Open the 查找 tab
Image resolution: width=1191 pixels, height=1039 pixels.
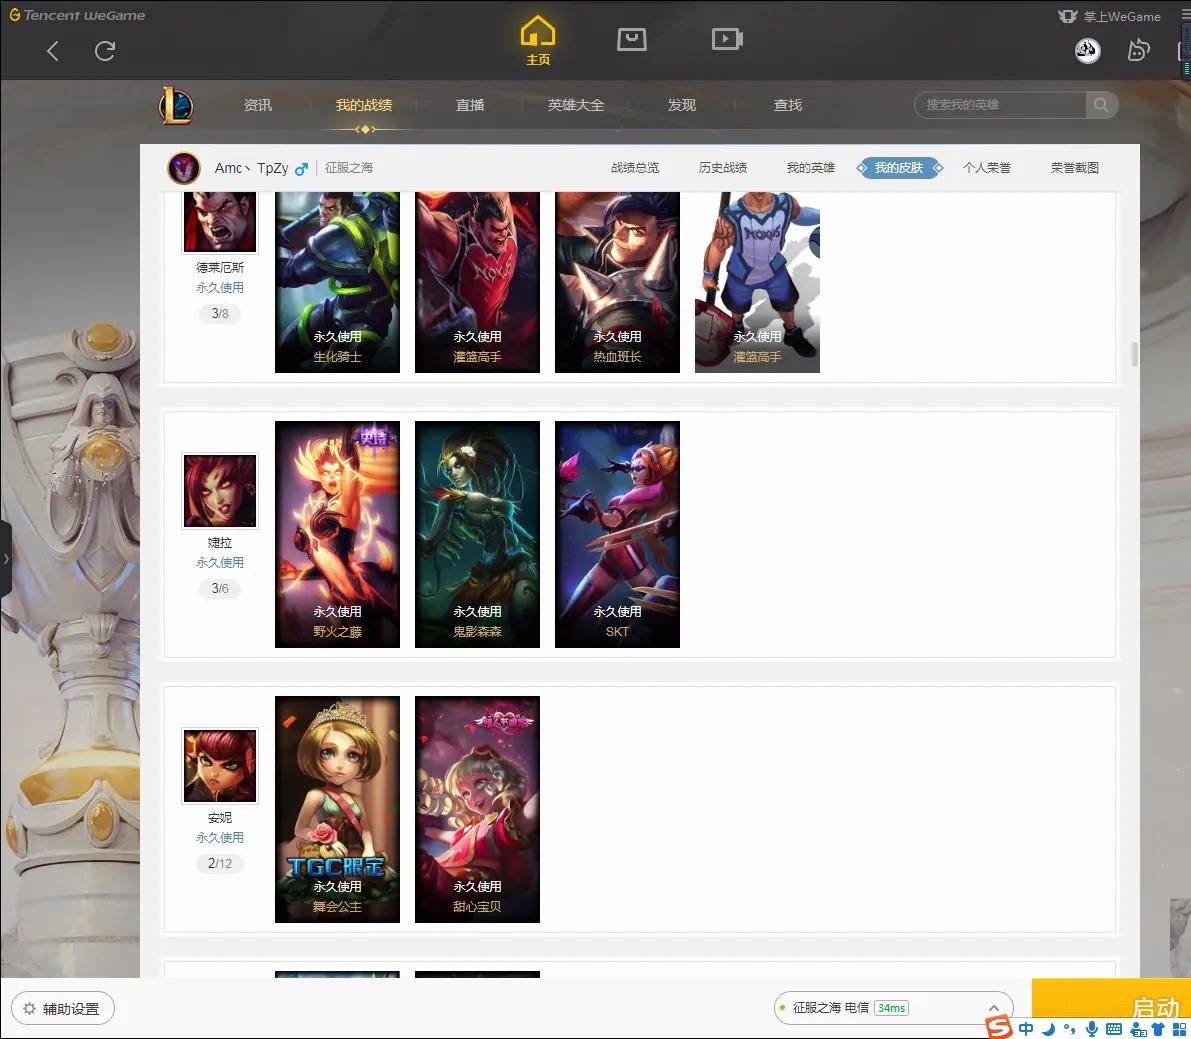788,105
